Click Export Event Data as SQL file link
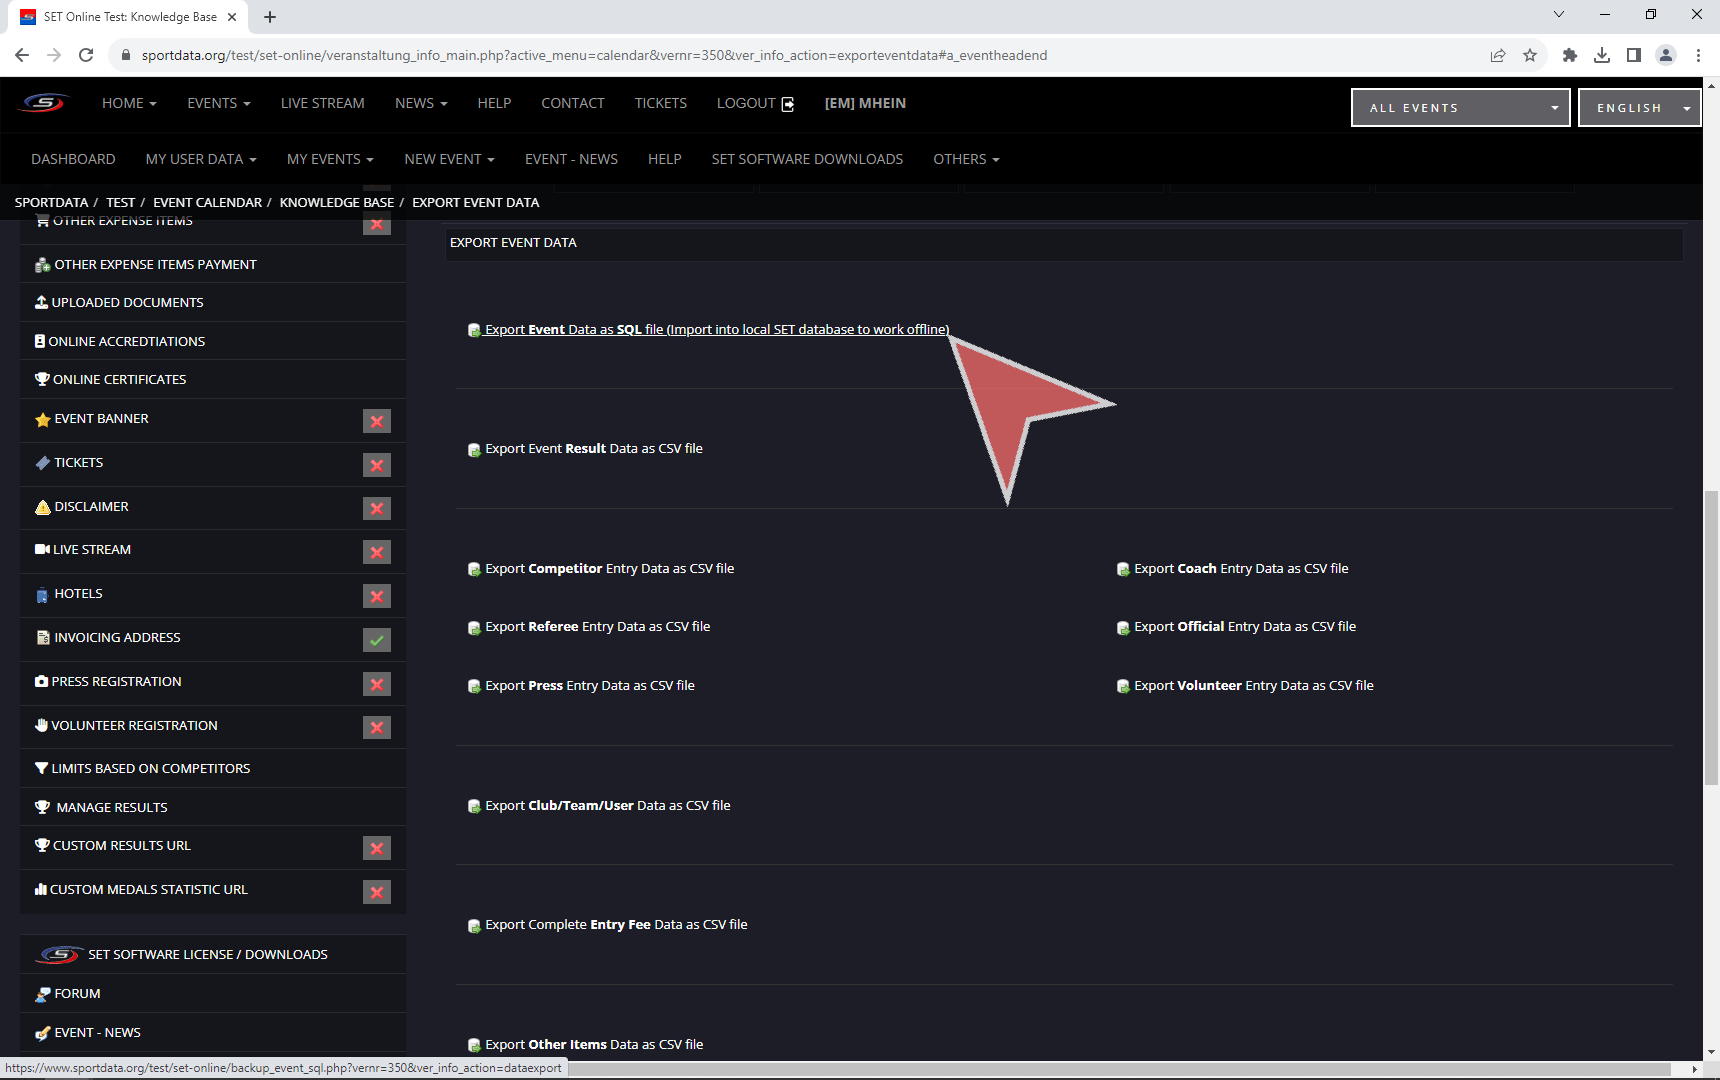The image size is (1720, 1080). 716,330
